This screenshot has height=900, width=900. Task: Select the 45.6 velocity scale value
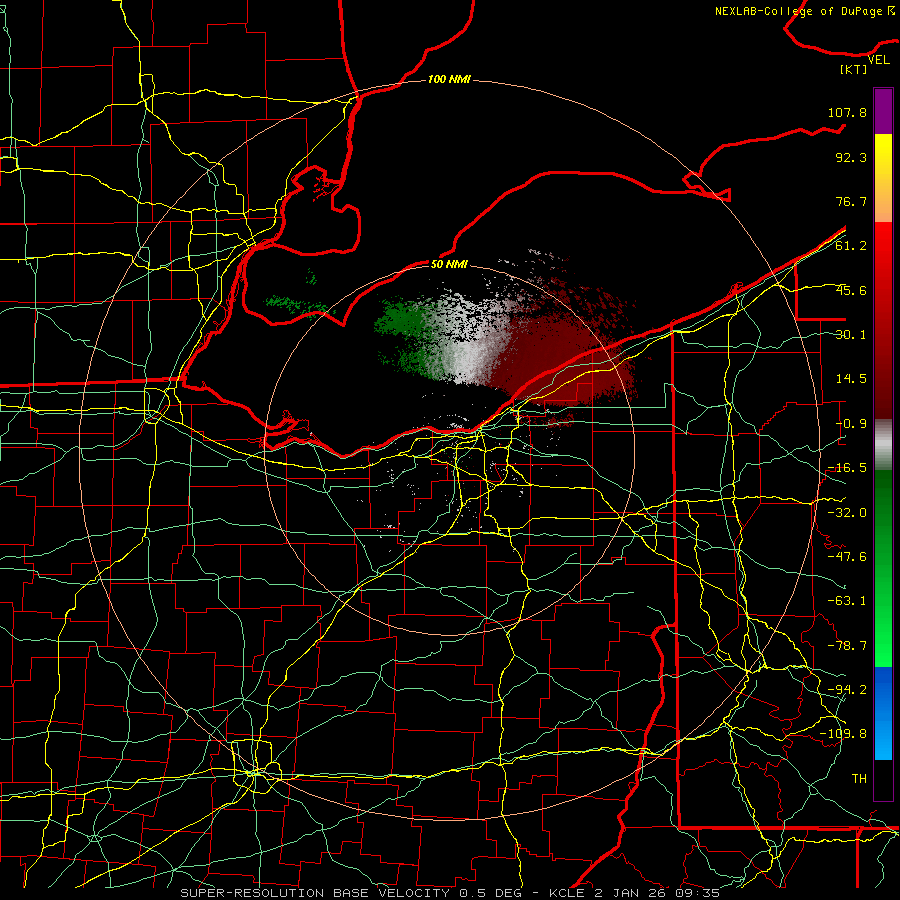point(851,290)
